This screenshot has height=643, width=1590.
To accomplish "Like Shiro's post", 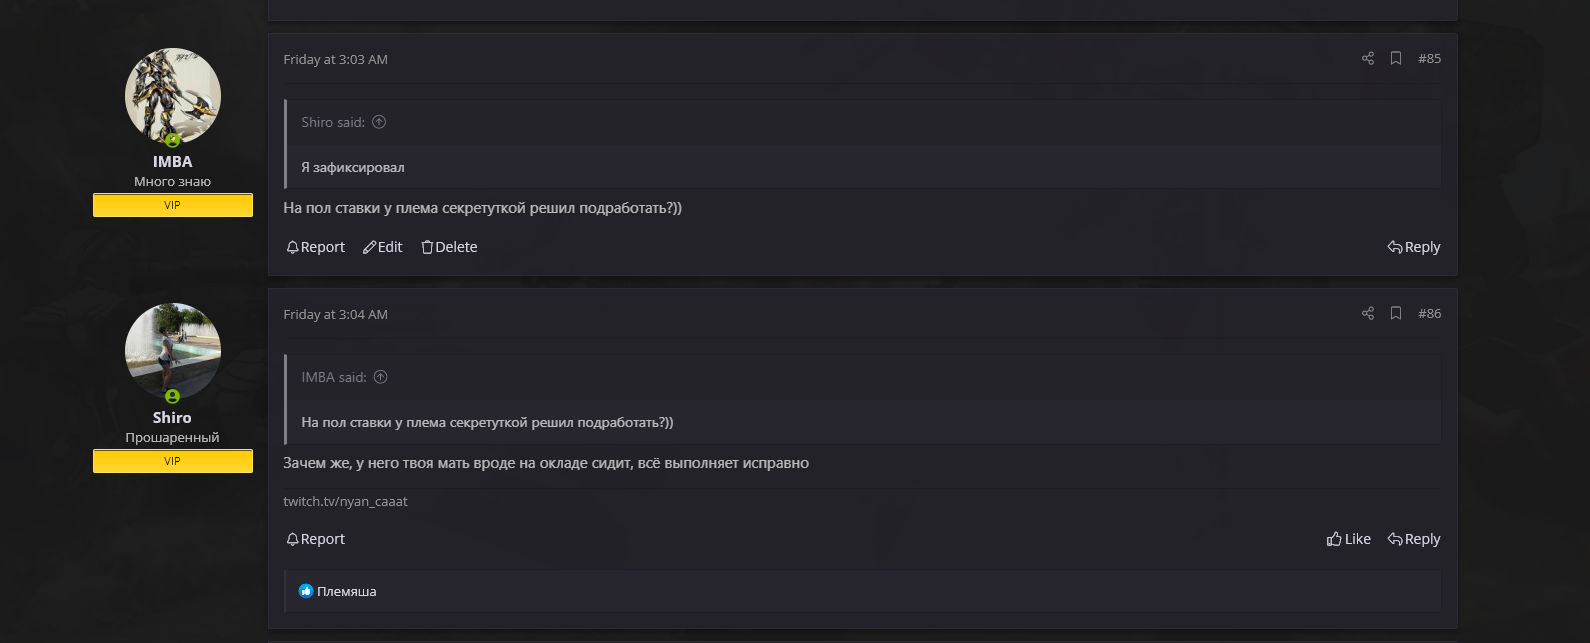I will click(1348, 539).
